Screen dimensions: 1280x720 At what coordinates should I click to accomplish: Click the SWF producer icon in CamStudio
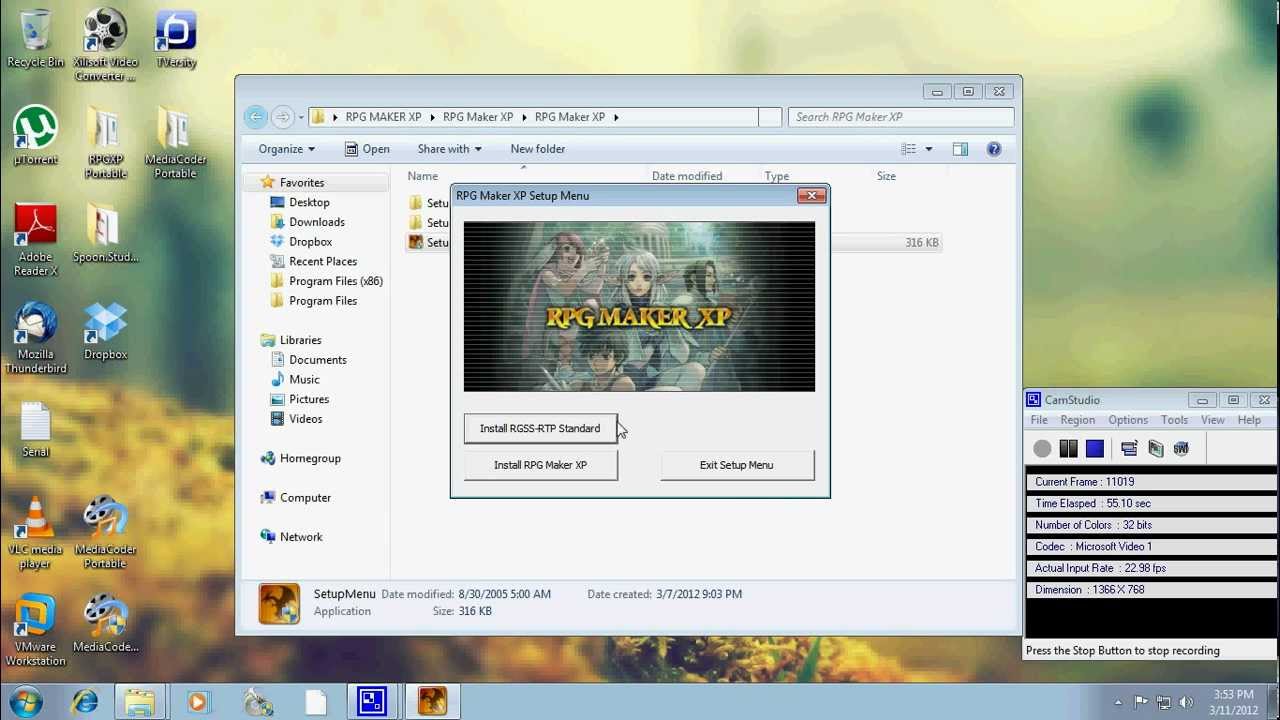click(1181, 449)
